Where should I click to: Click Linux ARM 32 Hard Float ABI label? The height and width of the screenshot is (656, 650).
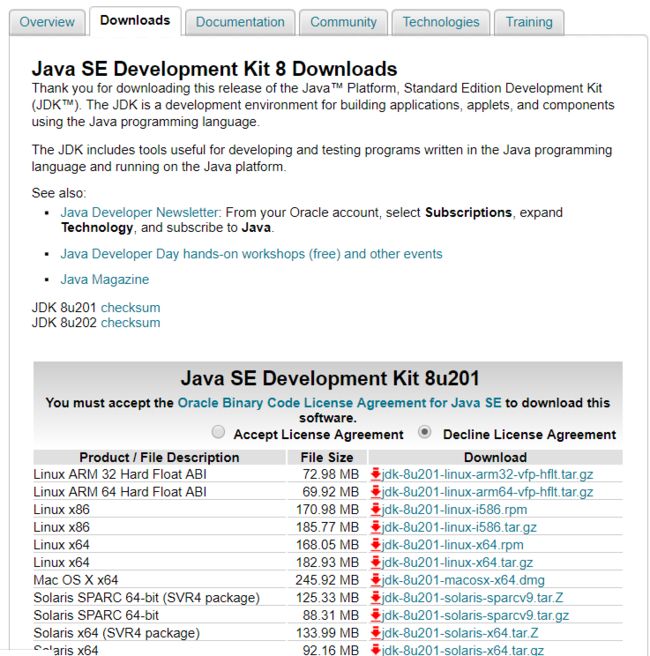[120, 474]
